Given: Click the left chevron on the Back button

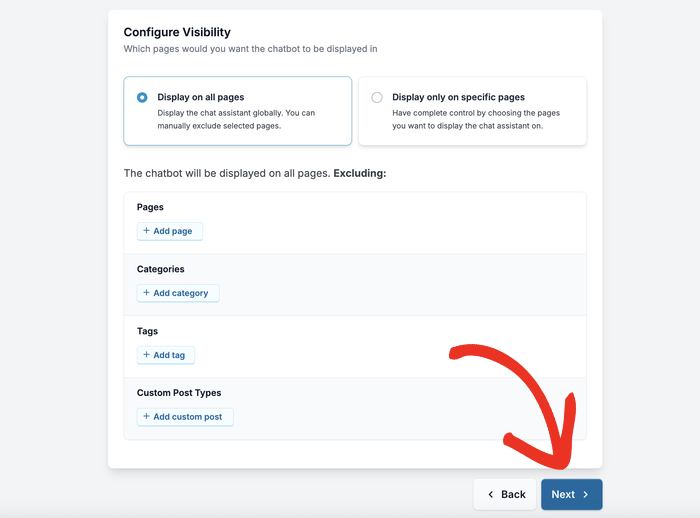Looking at the screenshot, I should click(x=490, y=494).
